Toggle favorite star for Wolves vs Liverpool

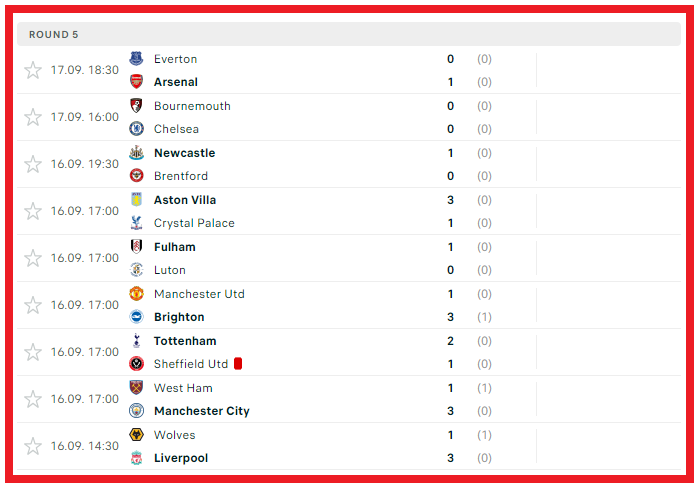(33, 446)
